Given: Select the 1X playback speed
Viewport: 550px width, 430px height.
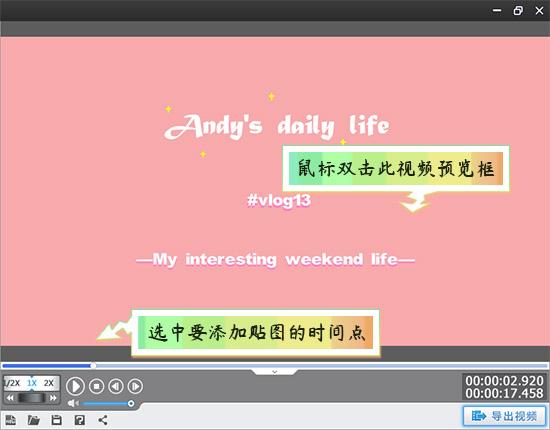Looking at the screenshot, I should (32, 383).
